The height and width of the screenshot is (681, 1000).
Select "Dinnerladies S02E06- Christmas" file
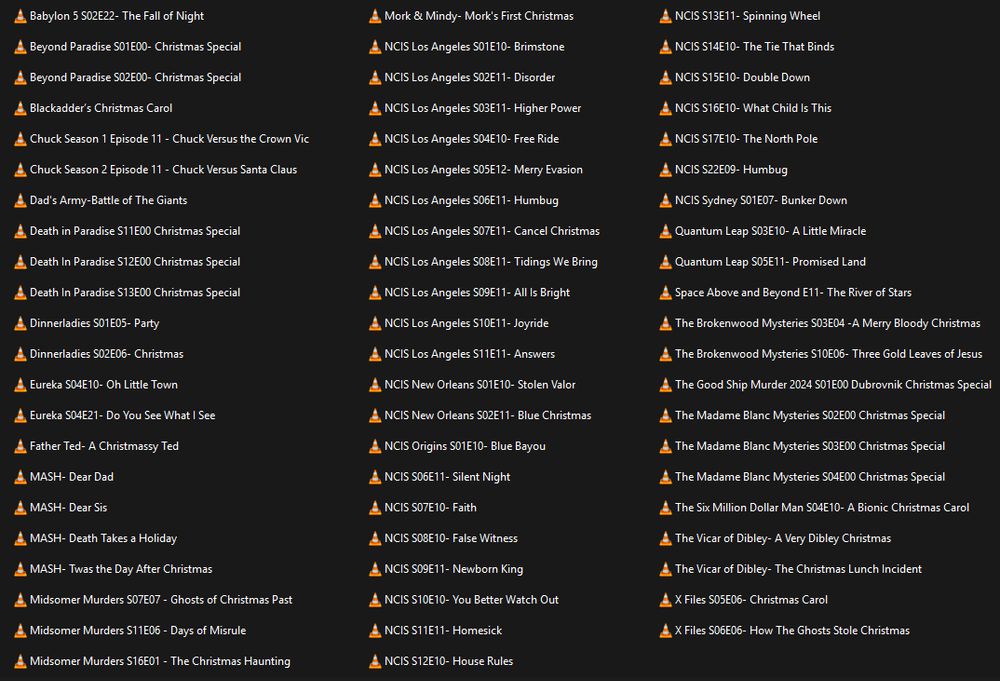107,354
